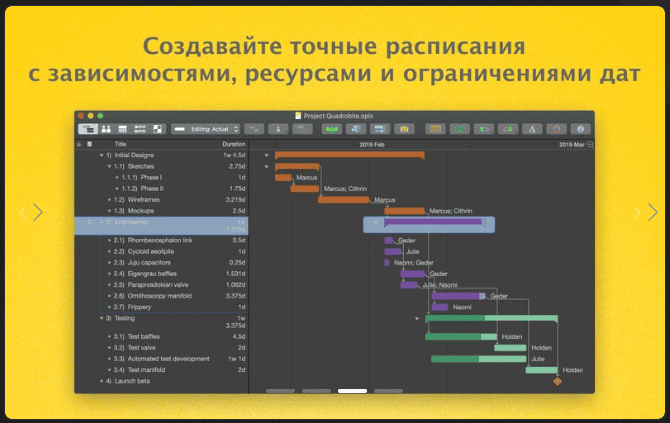
Task: Click the purple Engineering summary bar
Action: tap(434, 222)
